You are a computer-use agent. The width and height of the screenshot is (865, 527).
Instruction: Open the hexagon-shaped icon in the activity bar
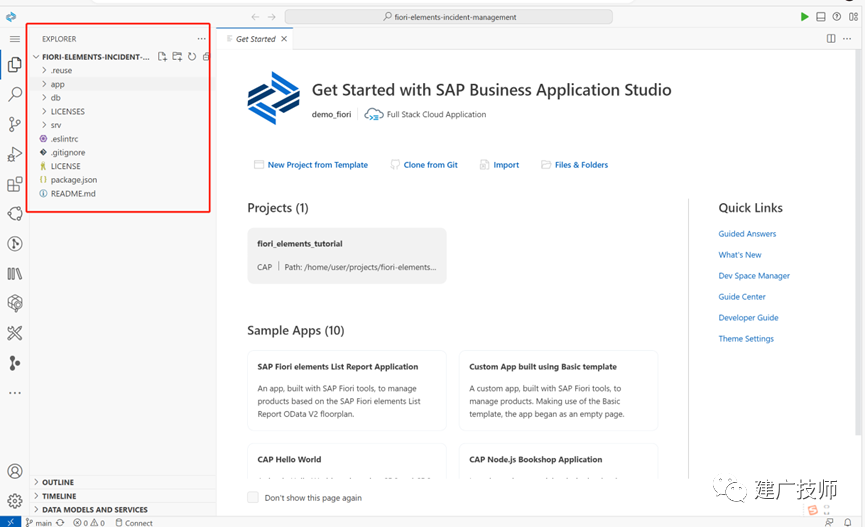click(15, 303)
